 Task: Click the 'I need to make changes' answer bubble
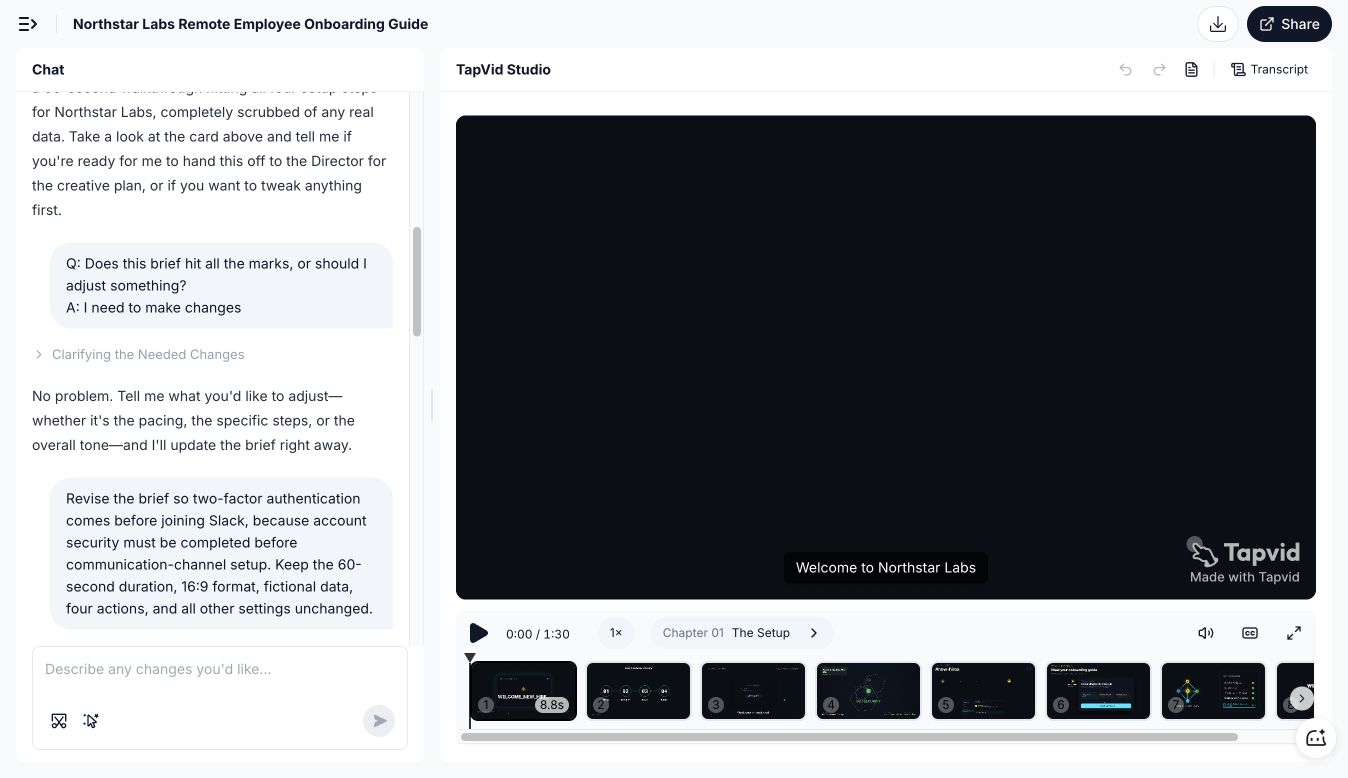click(221, 286)
